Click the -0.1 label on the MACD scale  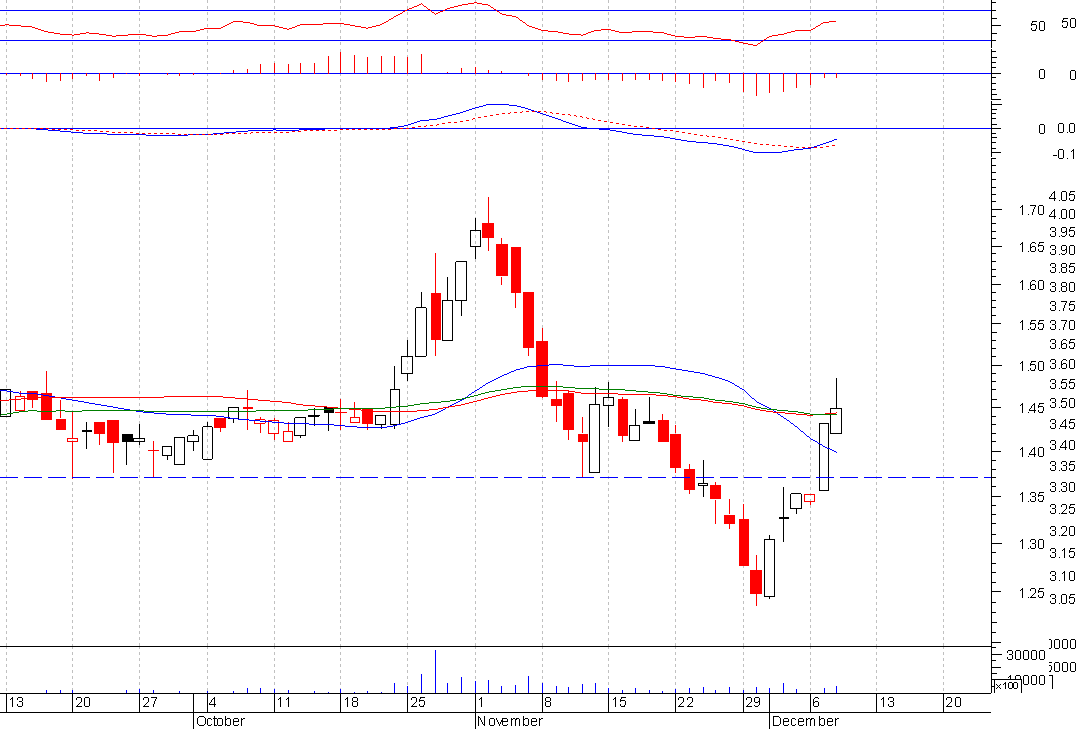click(x=1064, y=154)
